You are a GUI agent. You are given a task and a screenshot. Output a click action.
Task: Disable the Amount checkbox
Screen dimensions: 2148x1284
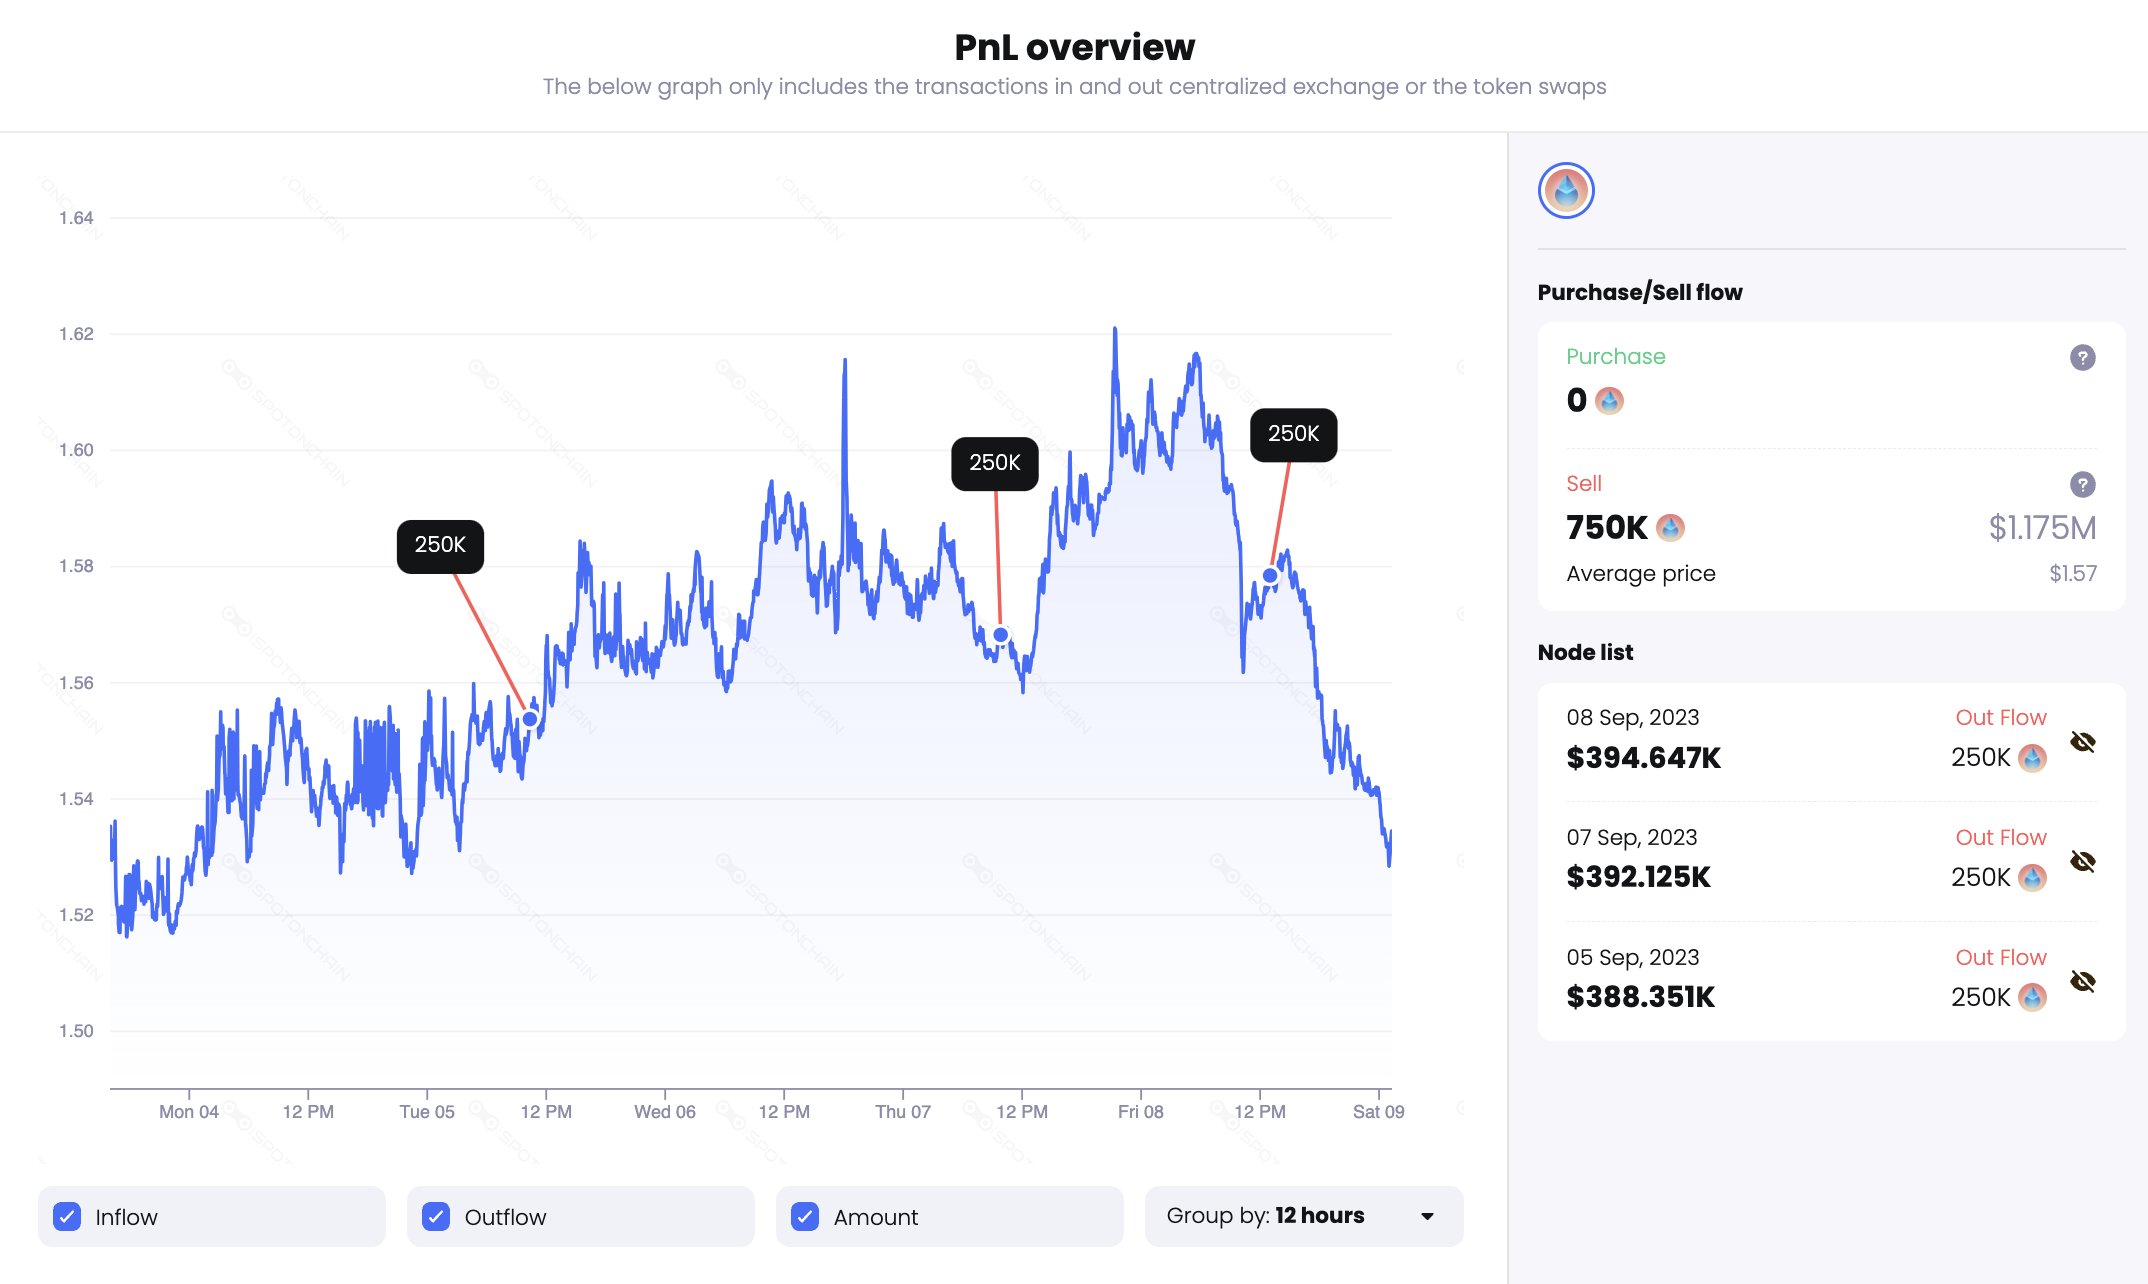[x=805, y=1217]
